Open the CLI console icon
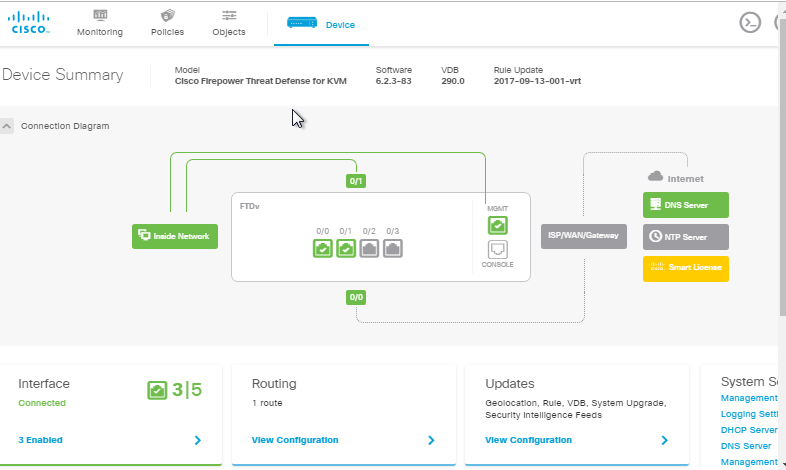The height and width of the screenshot is (470, 786). coord(750,23)
